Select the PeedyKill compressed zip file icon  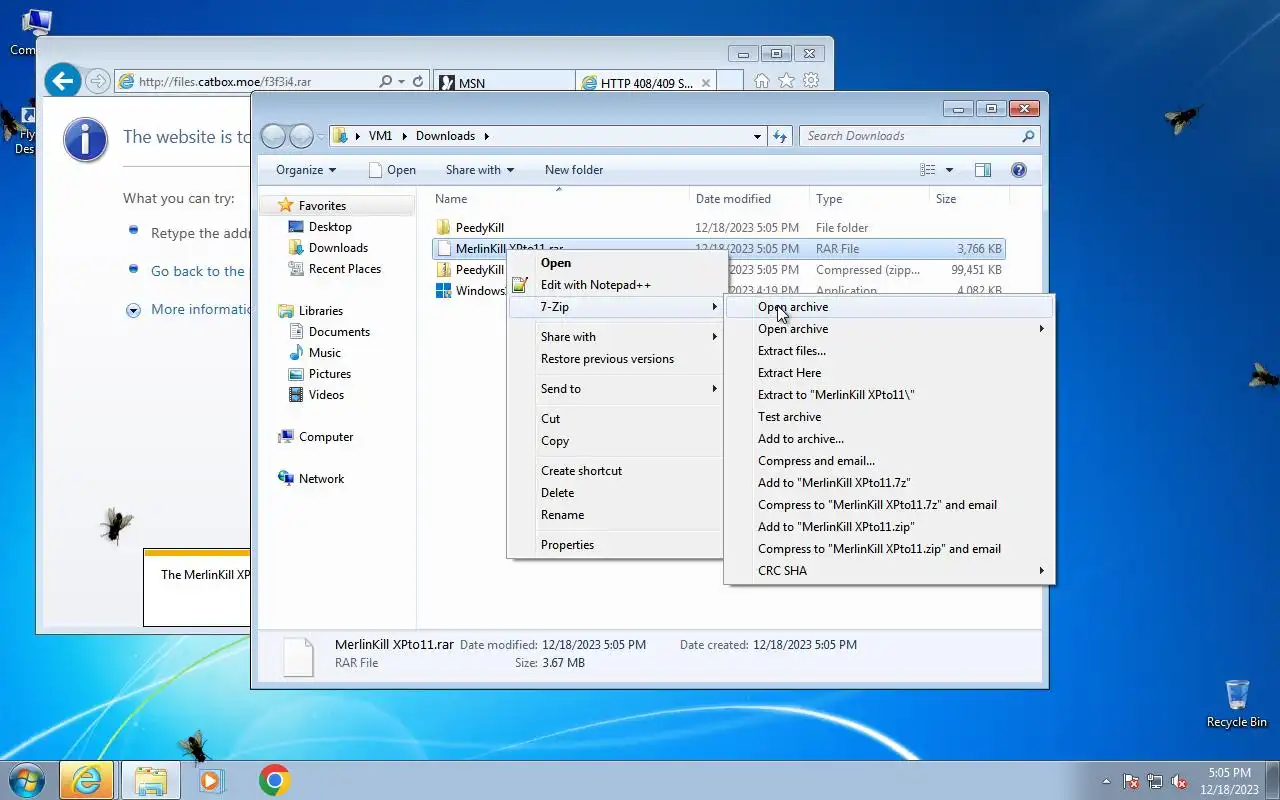coord(444,270)
